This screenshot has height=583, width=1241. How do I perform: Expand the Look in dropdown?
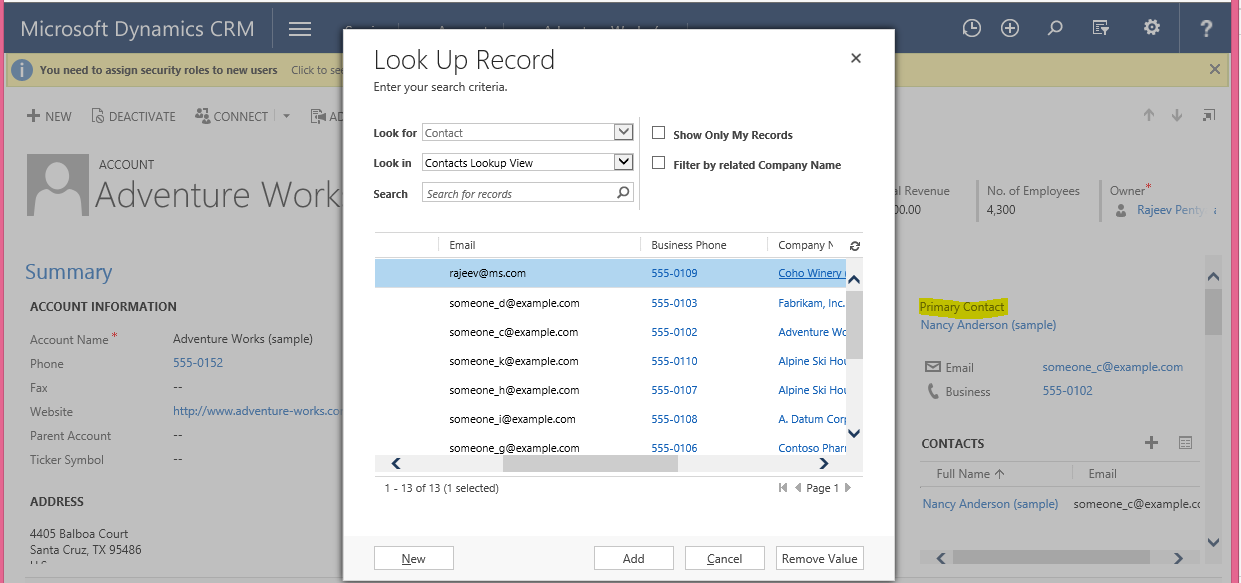[x=623, y=162]
